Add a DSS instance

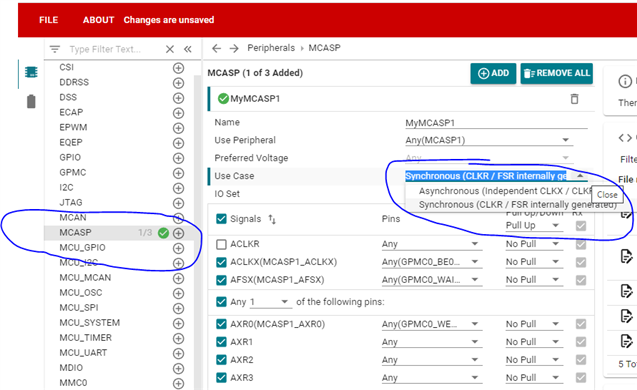[x=178, y=98]
